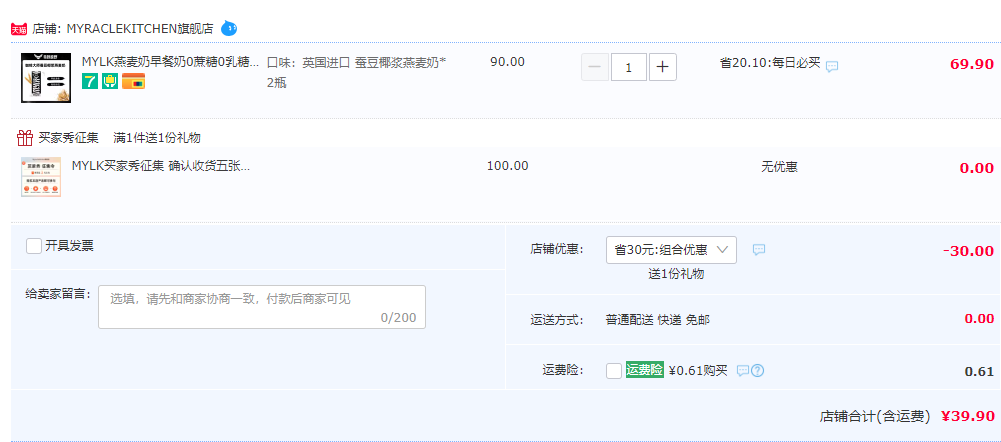Screen dimensions: 1001x442
Task: Click the green shield service icon
Action: (110, 81)
